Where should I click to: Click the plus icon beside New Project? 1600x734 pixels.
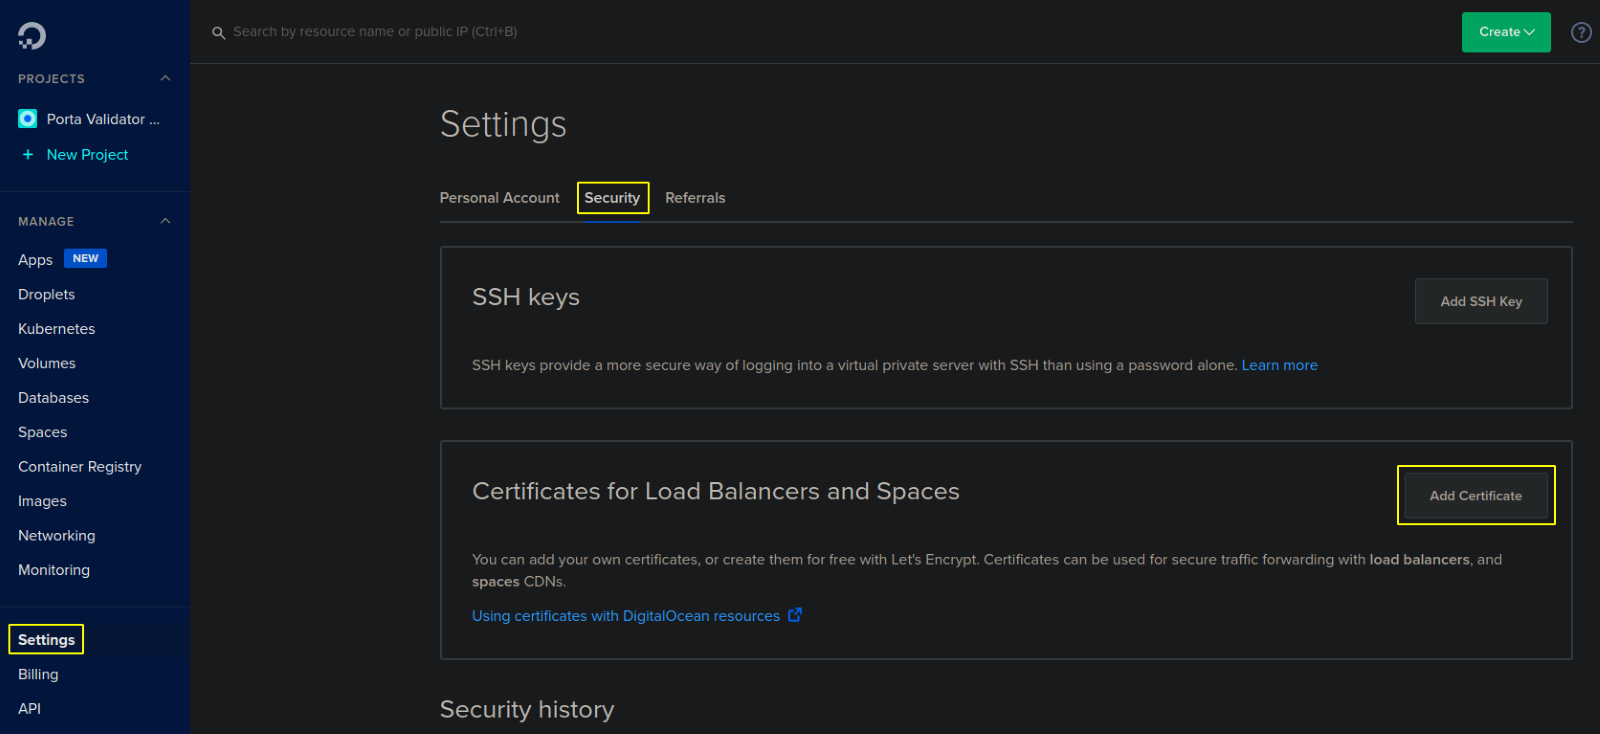tap(28, 155)
